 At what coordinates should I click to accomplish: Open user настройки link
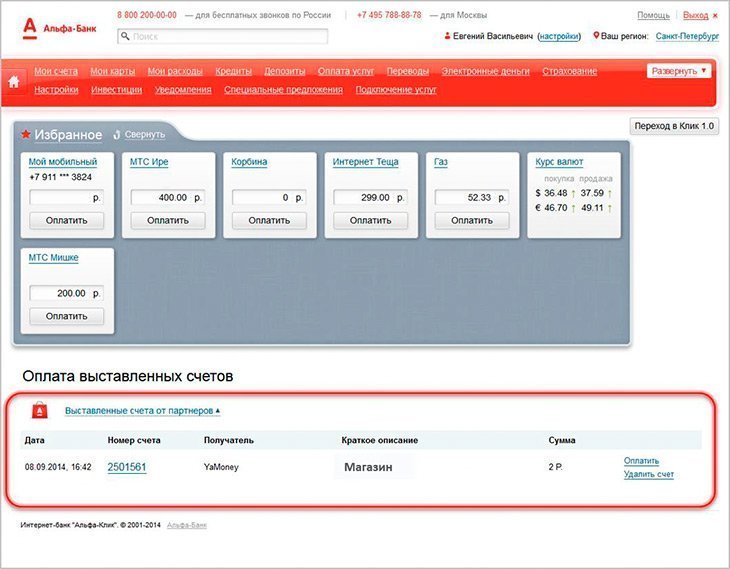(x=559, y=36)
